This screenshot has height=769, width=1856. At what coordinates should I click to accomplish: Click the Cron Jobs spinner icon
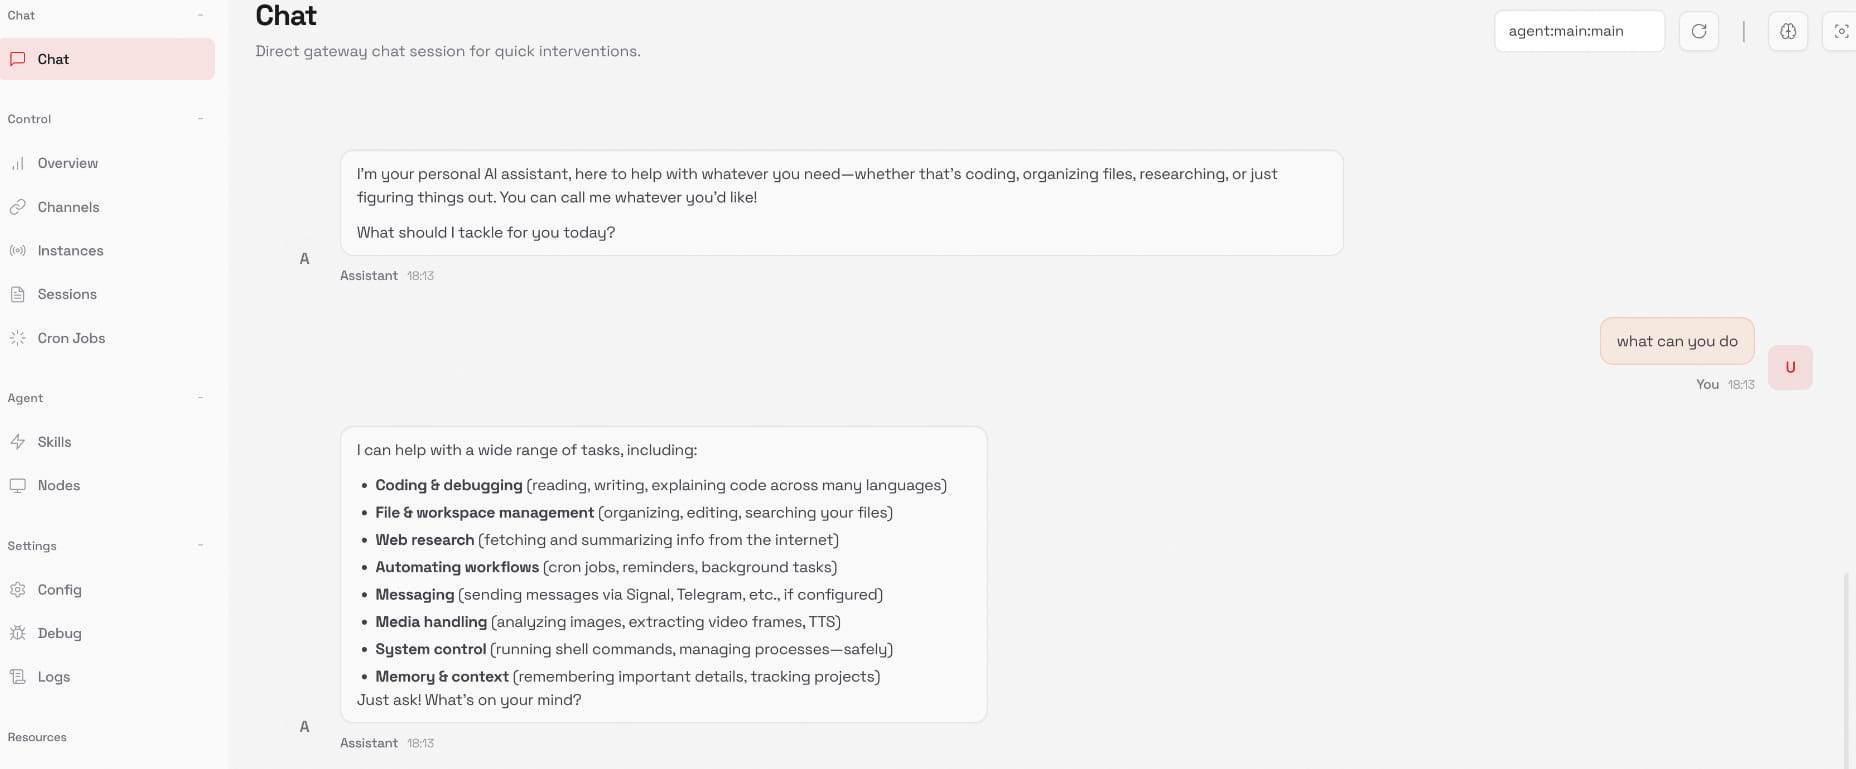pos(18,338)
